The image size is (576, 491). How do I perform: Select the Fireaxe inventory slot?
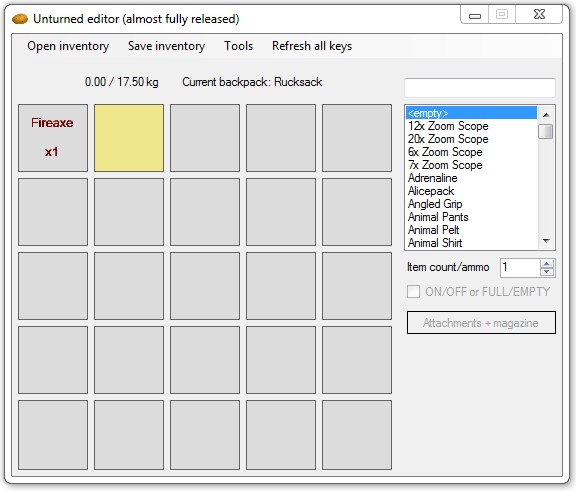(53, 138)
